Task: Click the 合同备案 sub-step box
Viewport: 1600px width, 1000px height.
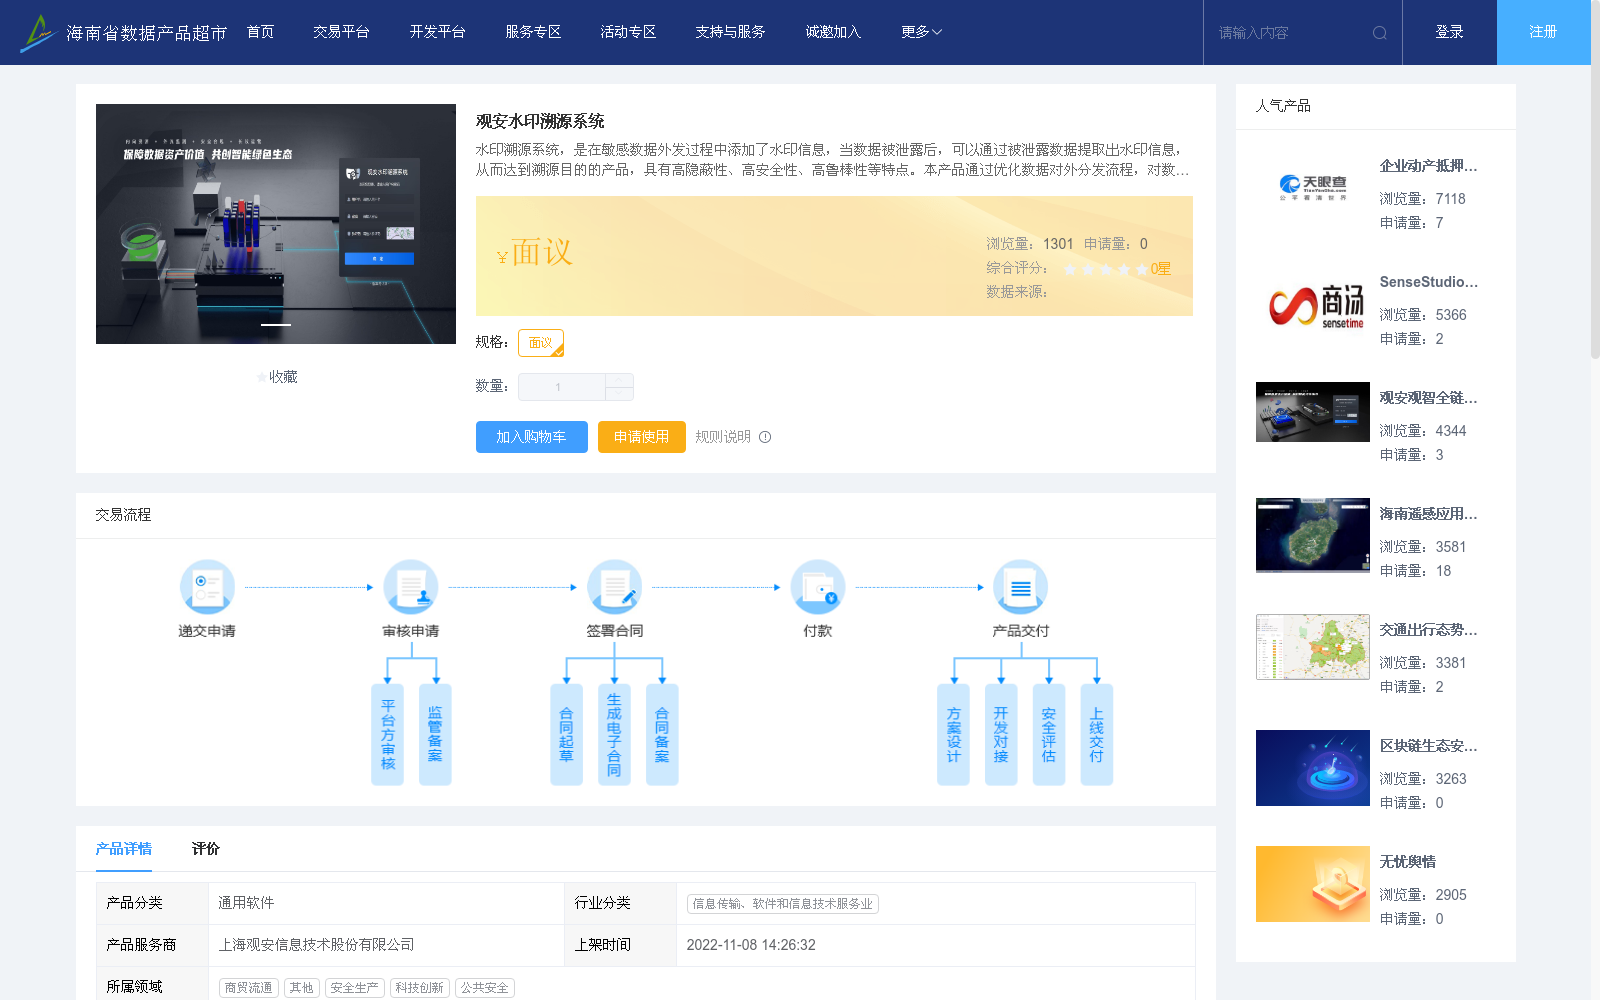Action: (x=662, y=734)
